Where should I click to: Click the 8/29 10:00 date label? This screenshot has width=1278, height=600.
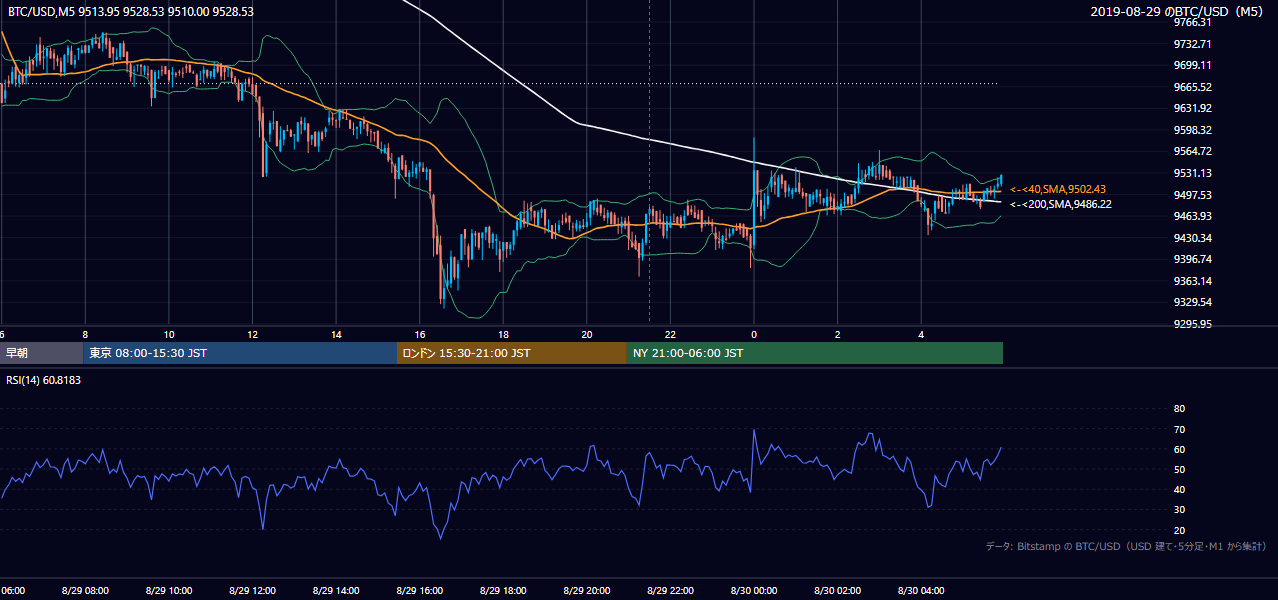coord(169,590)
